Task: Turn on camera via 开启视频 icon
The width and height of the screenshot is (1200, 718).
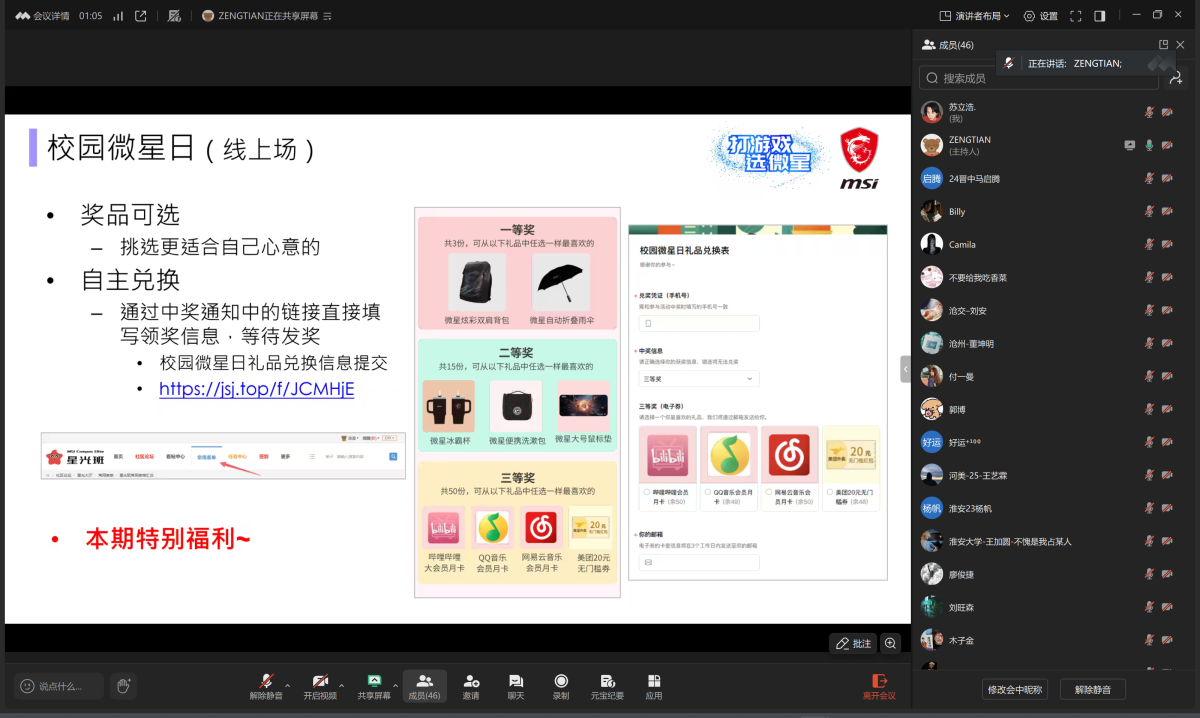Action: pyautogui.click(x=320, y=681)
